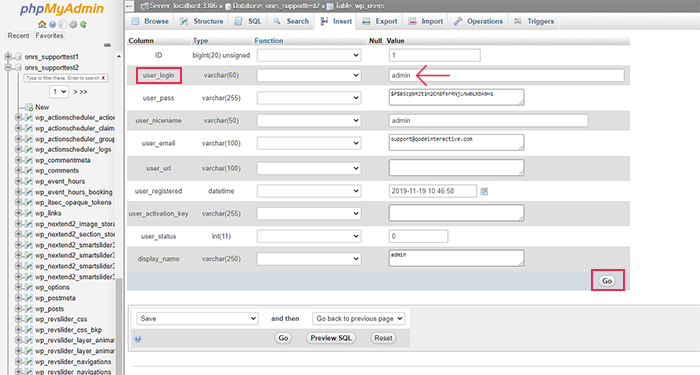Click the Preview SQL button
This screenshot has width=700, height=375.
click(x=331, y=338)
